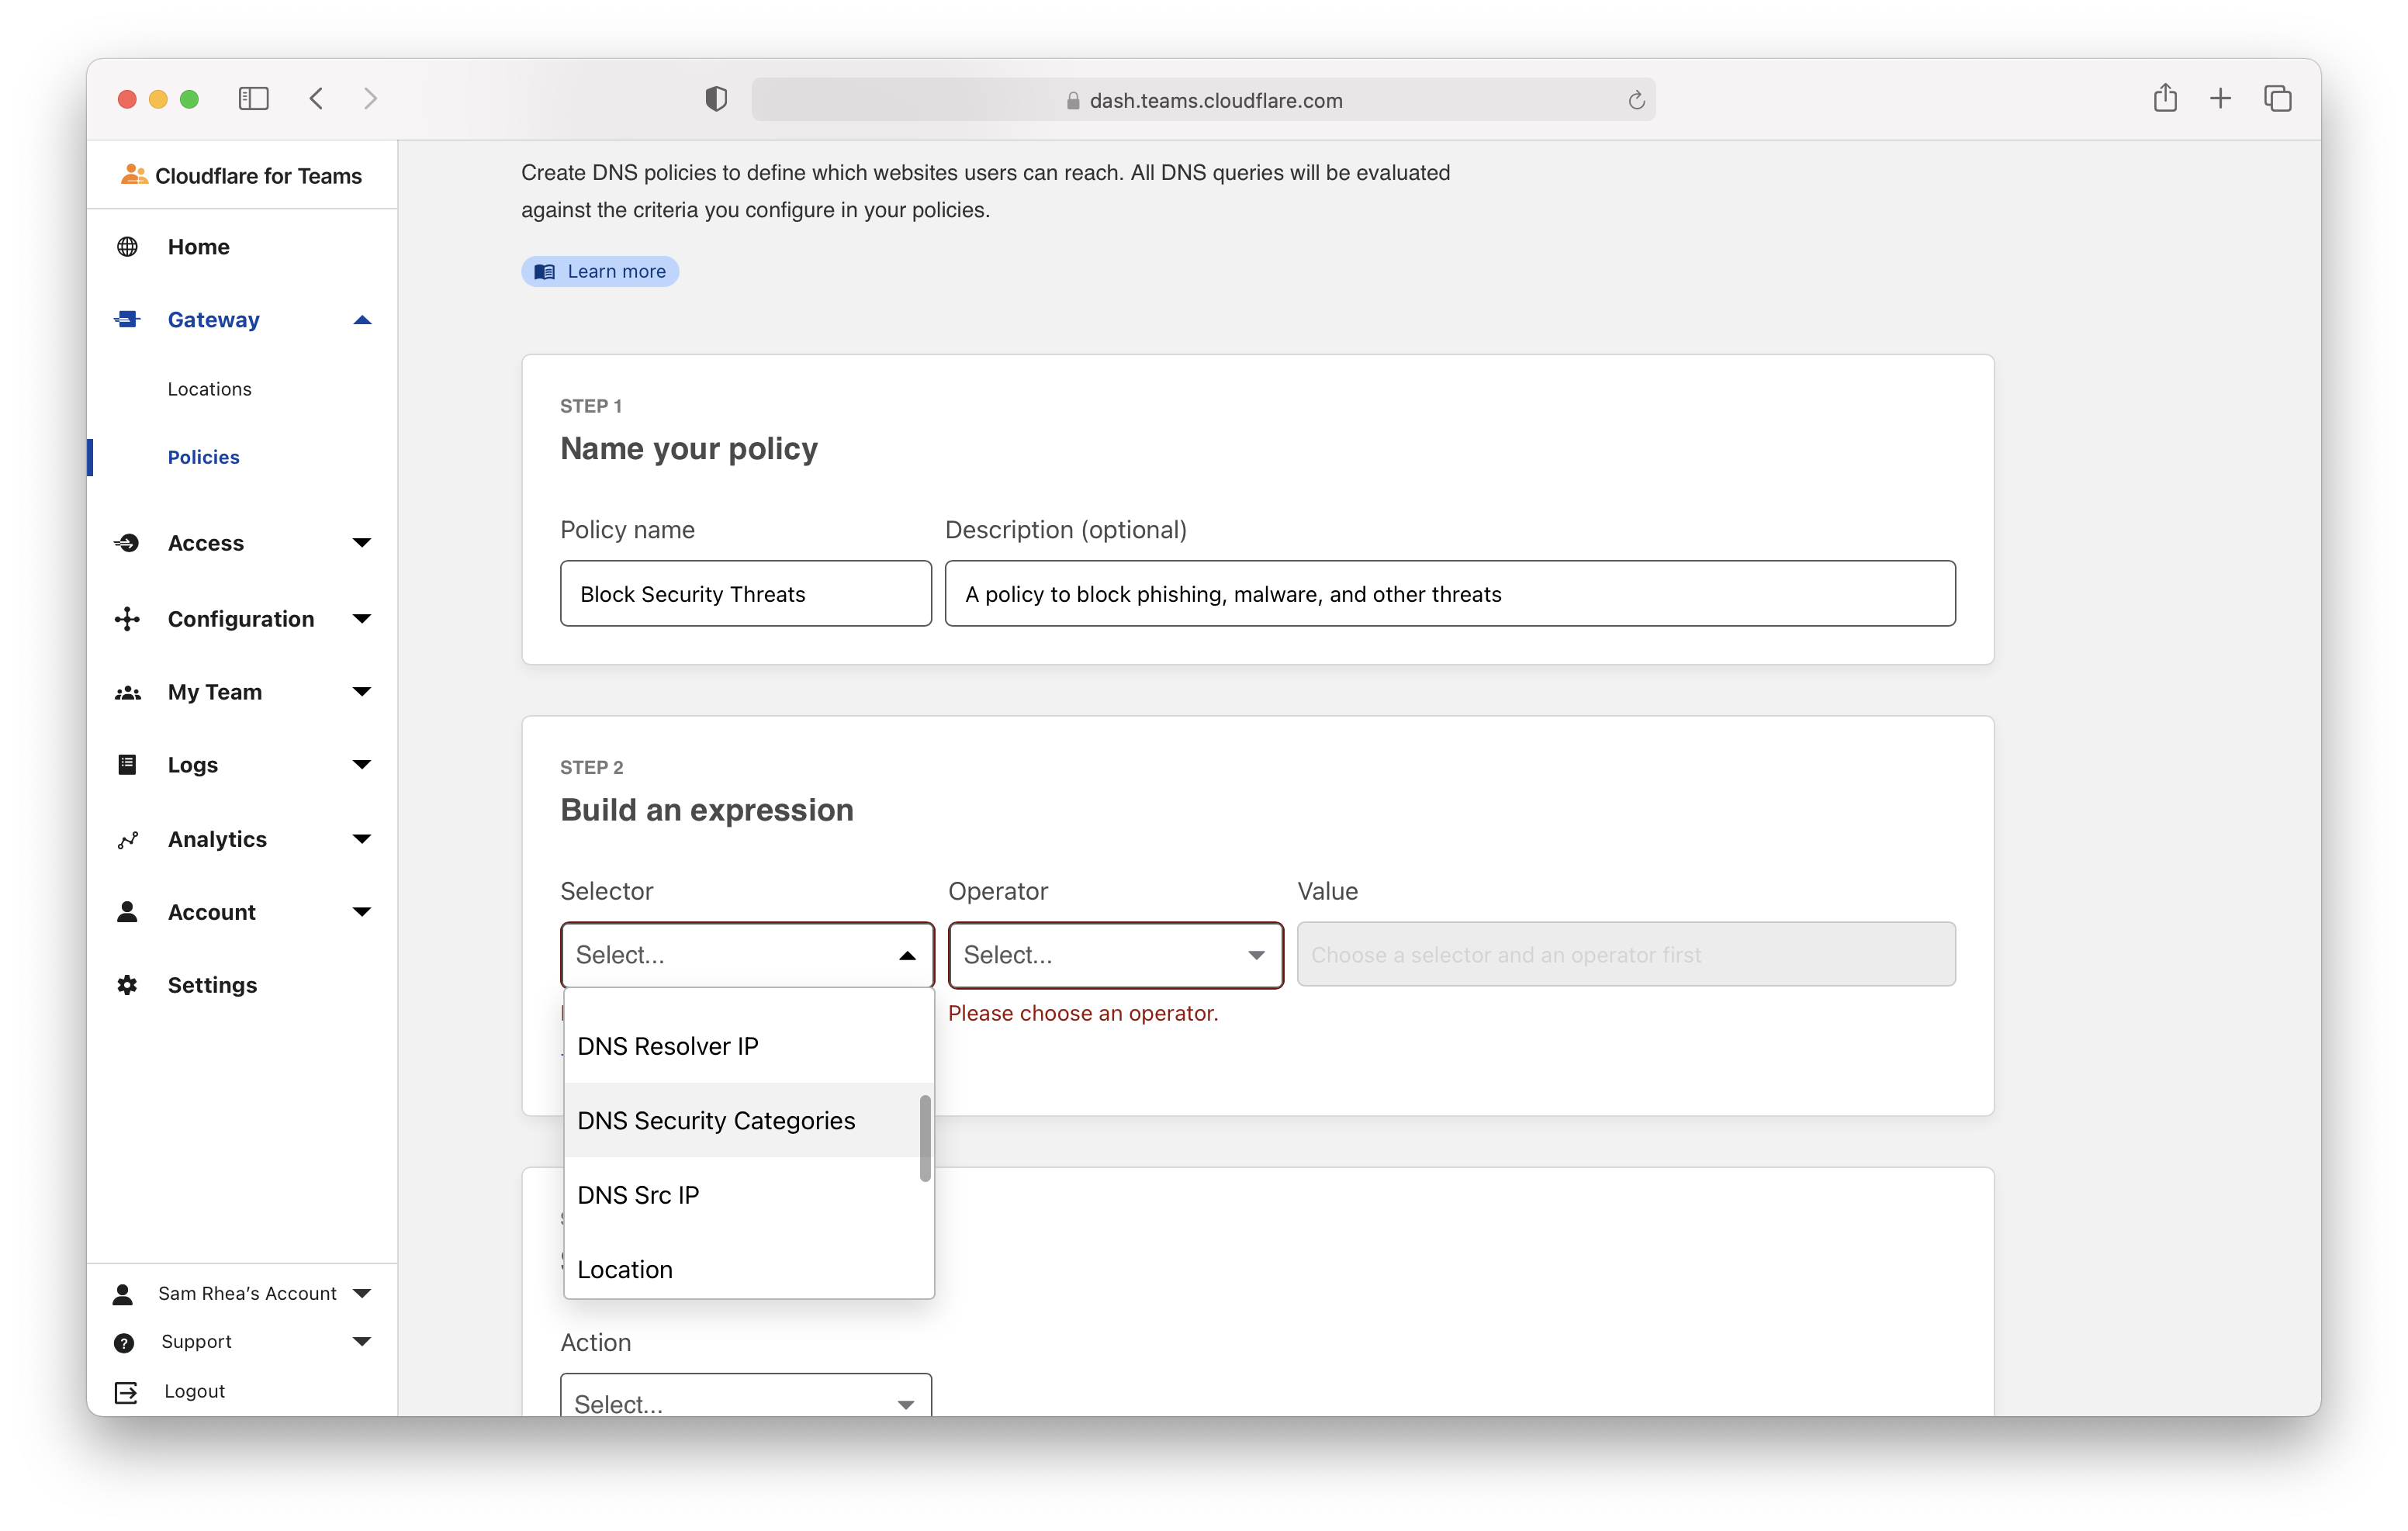Open Locations under Gateway
The image size is (2408, 1531).
209,389
